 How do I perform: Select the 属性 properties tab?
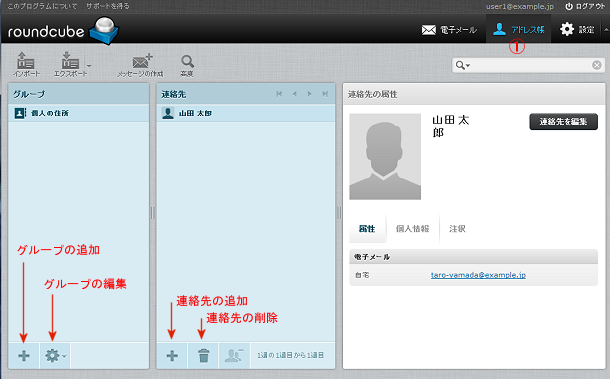coord(367,229)
